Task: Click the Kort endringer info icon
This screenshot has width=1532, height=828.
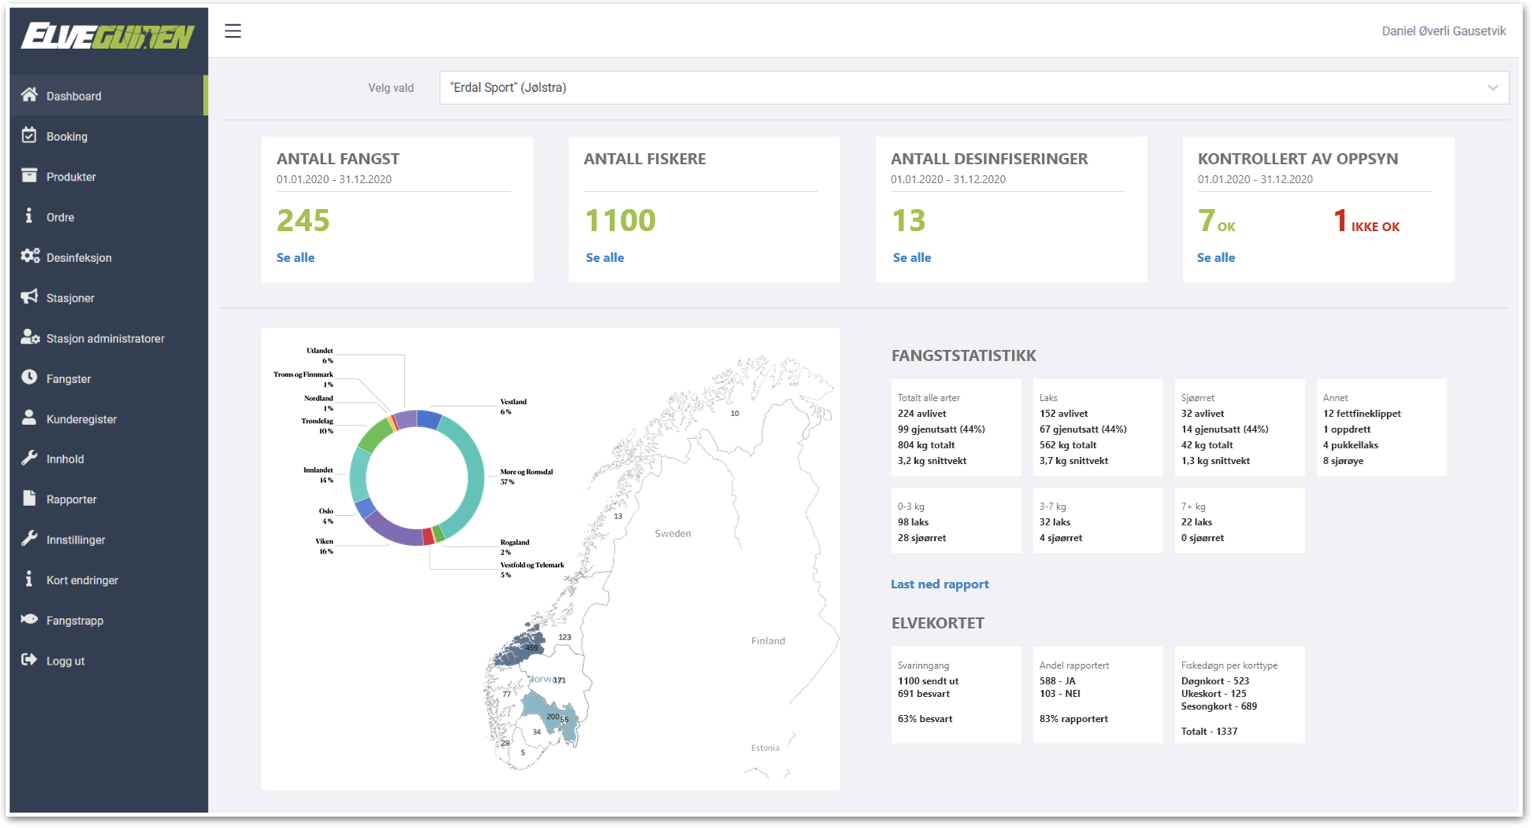Action: (29, 579)
